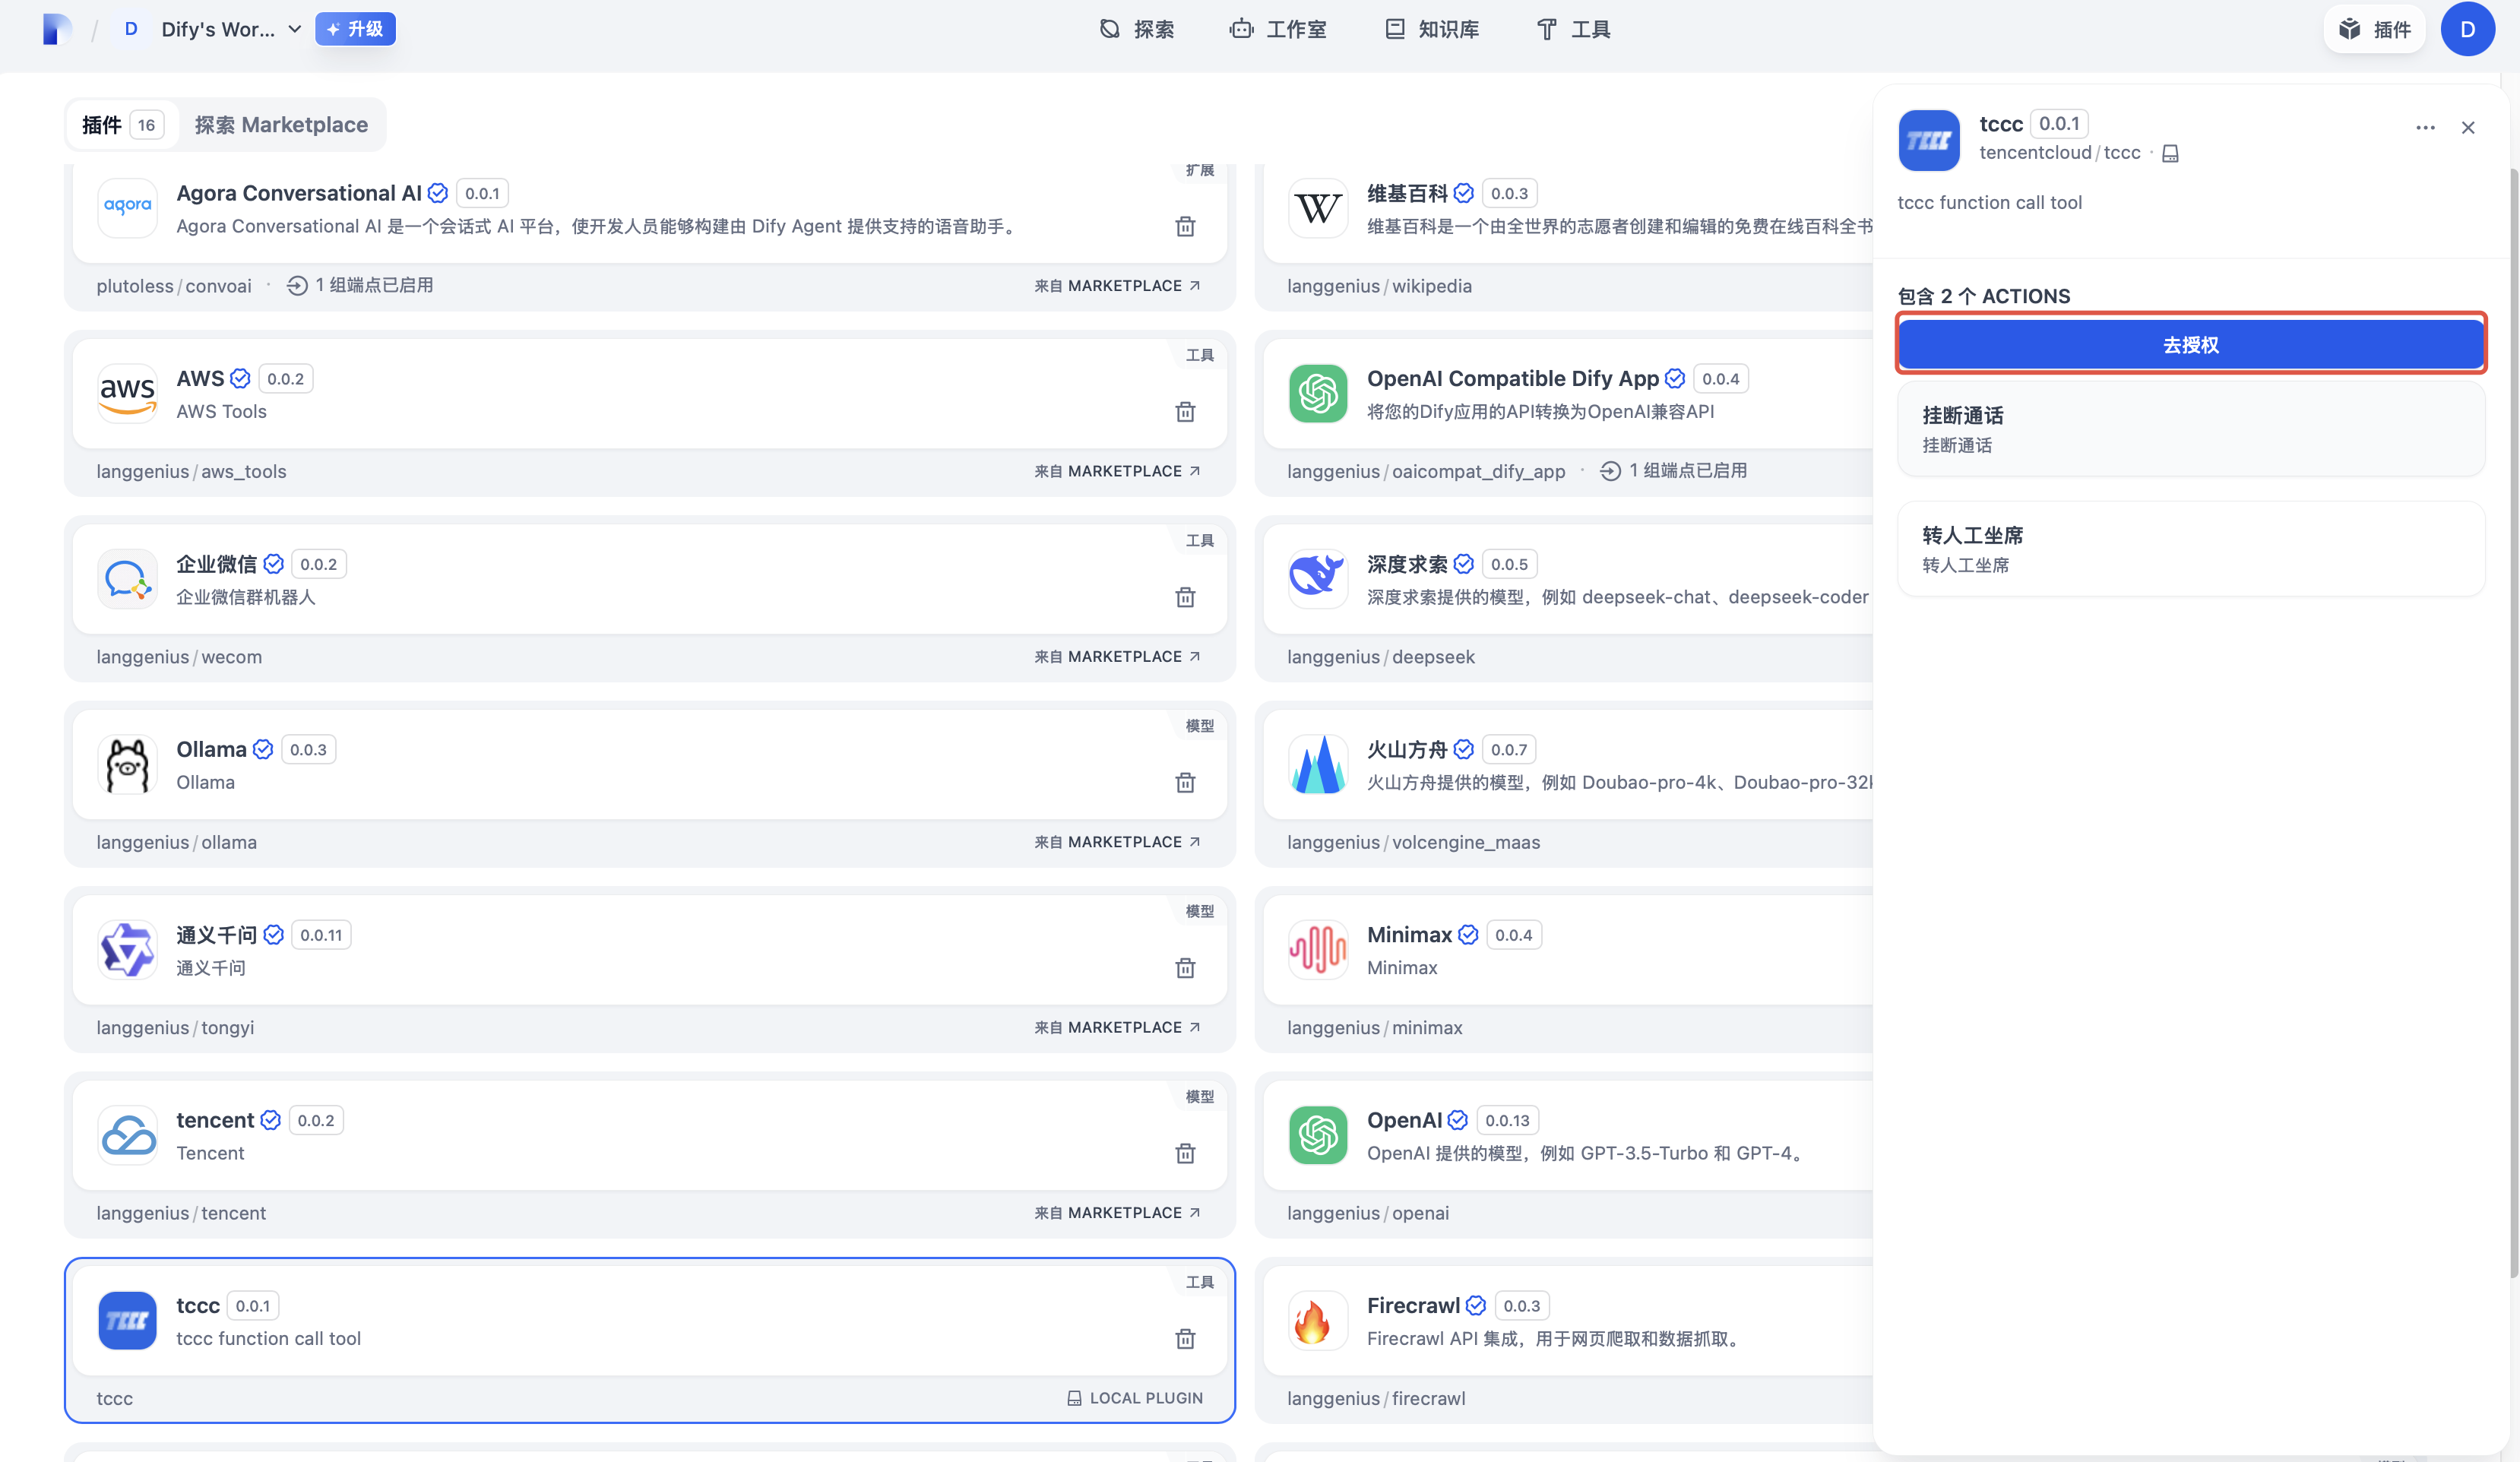The height and width of the screenshot is (1462, 2520).
Task: Click the OpenAI plugin logo
Action: click(1318, 1135)
